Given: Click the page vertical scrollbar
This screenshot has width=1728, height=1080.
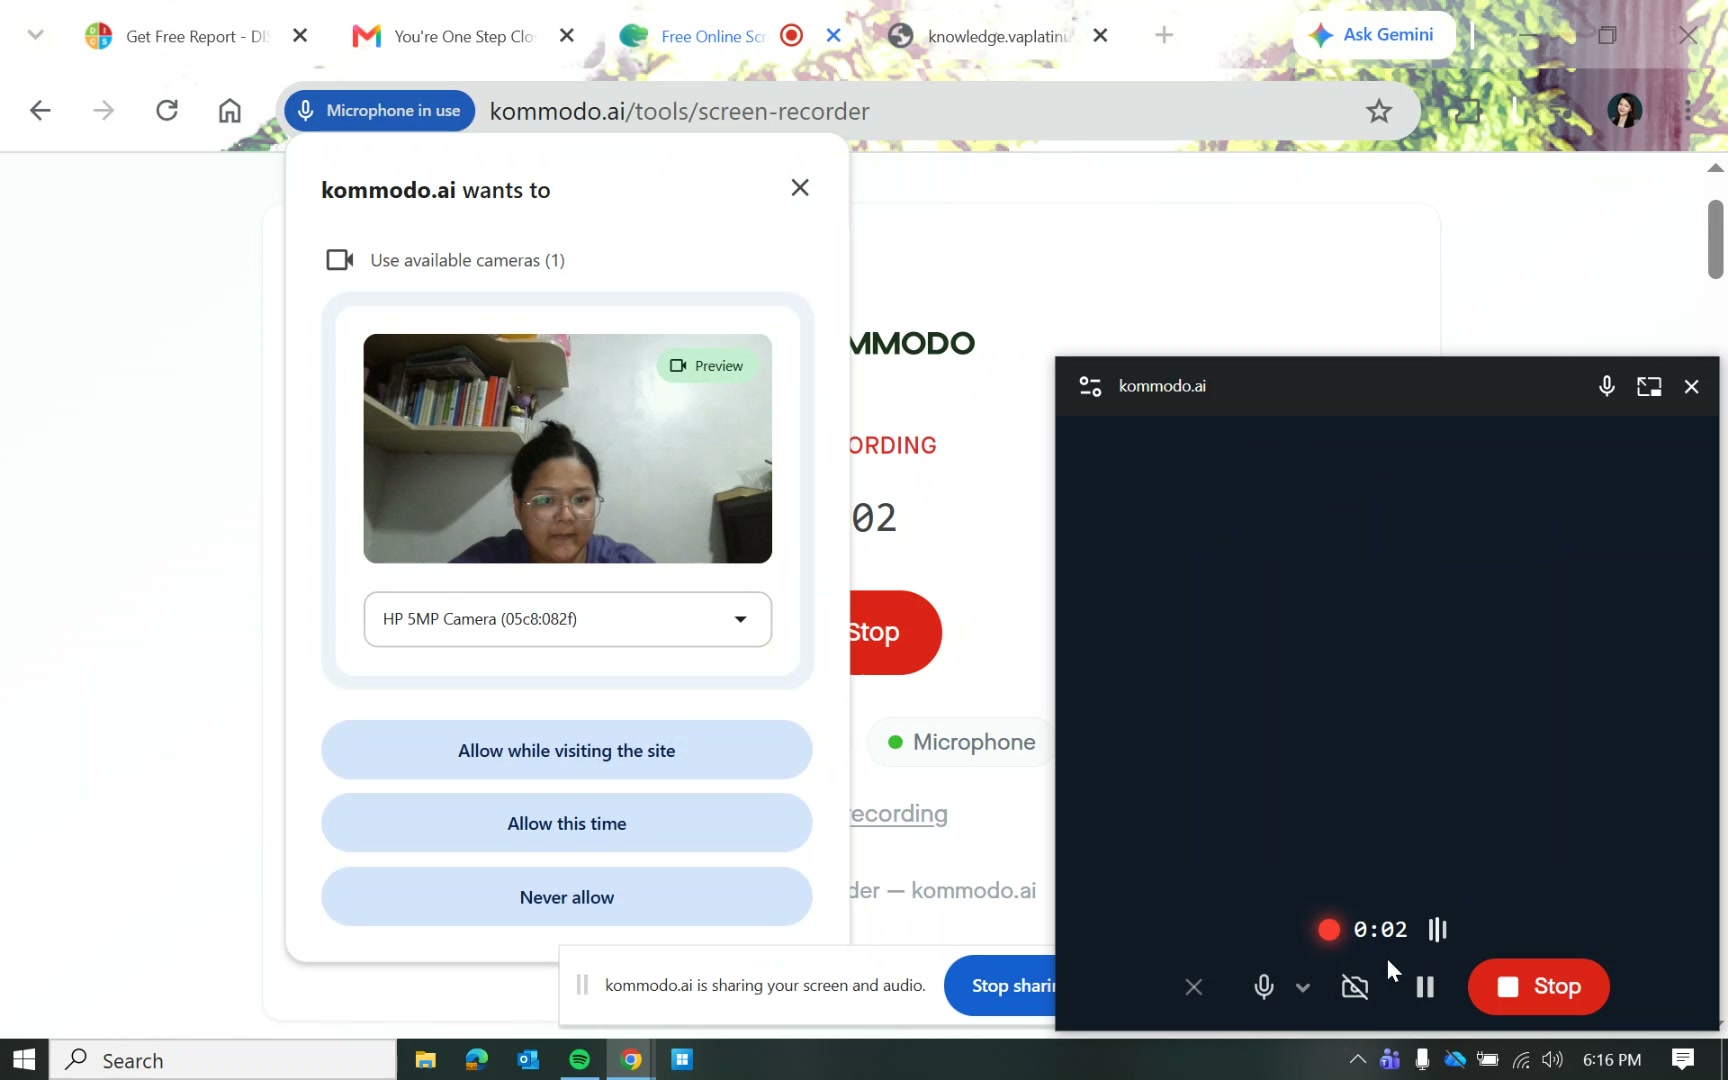Looking at the screenshot, I should pyautogui.click(x=1716, y=240).
